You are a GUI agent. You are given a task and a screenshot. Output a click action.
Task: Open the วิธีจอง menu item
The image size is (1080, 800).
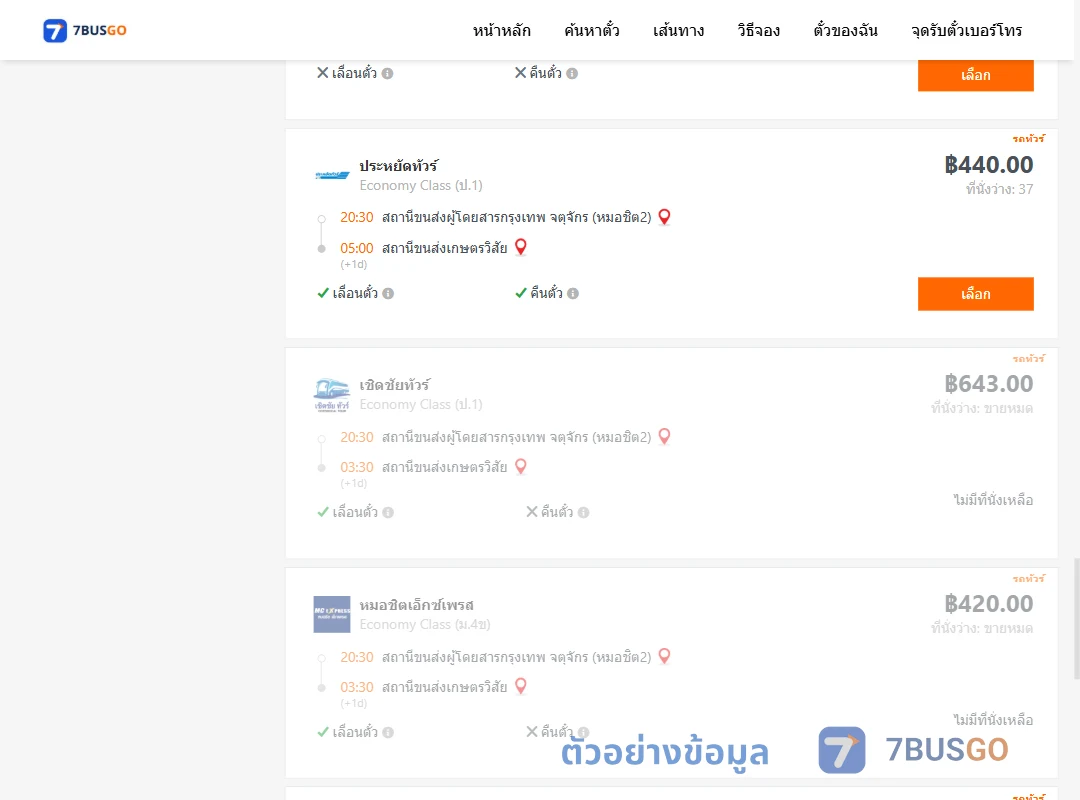758,30
